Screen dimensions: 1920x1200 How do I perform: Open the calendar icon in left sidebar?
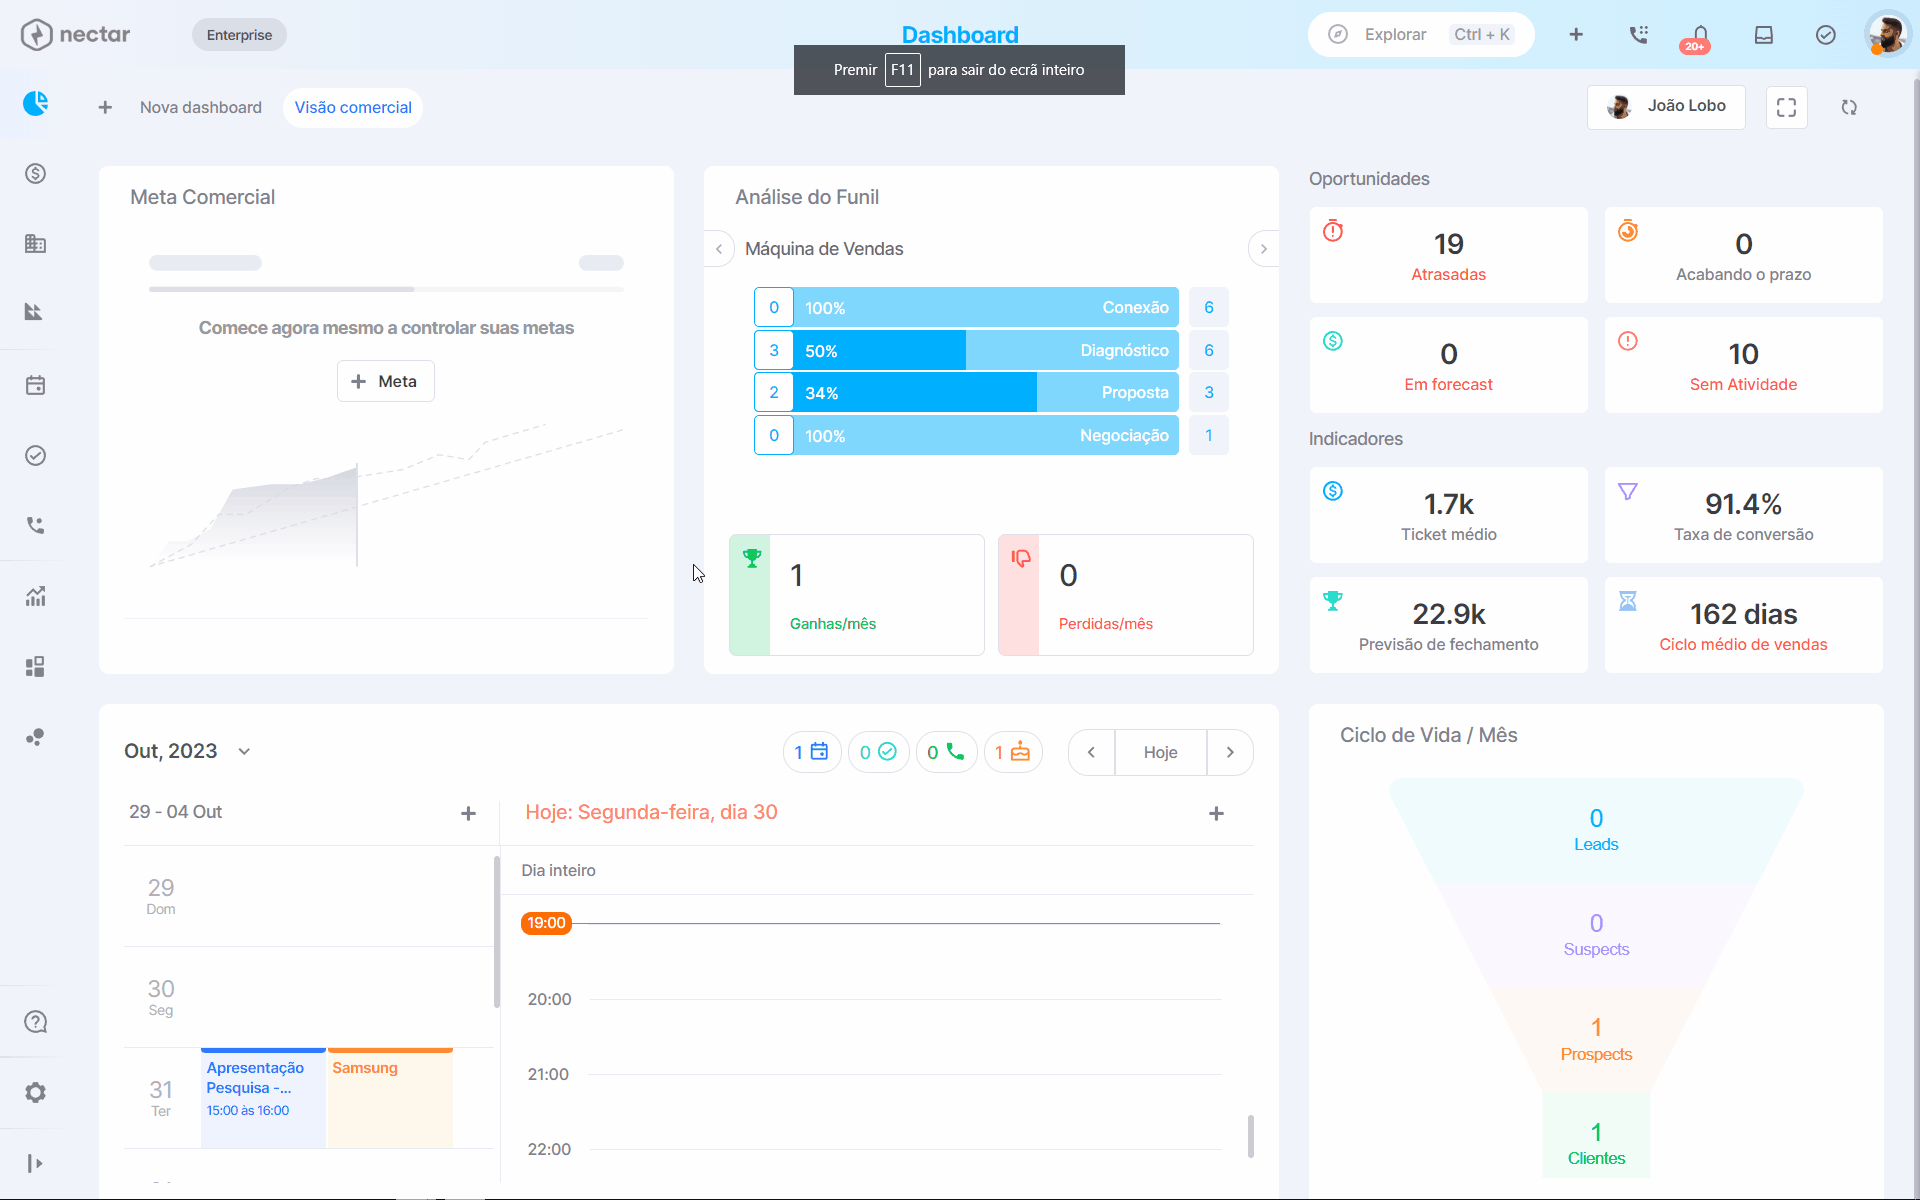click(x=36, y=386)
